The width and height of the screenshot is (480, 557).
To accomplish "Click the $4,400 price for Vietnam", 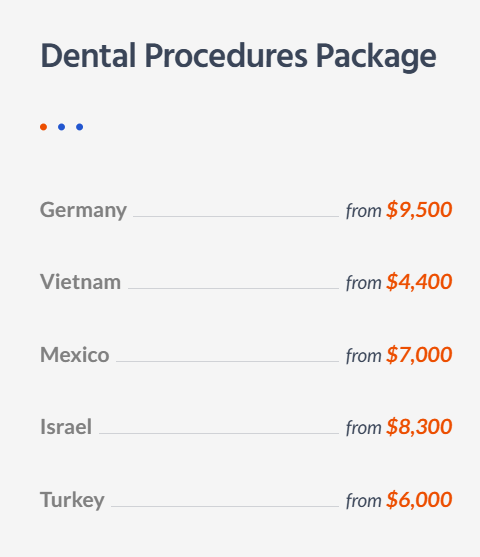I will (x=419, y=282).
